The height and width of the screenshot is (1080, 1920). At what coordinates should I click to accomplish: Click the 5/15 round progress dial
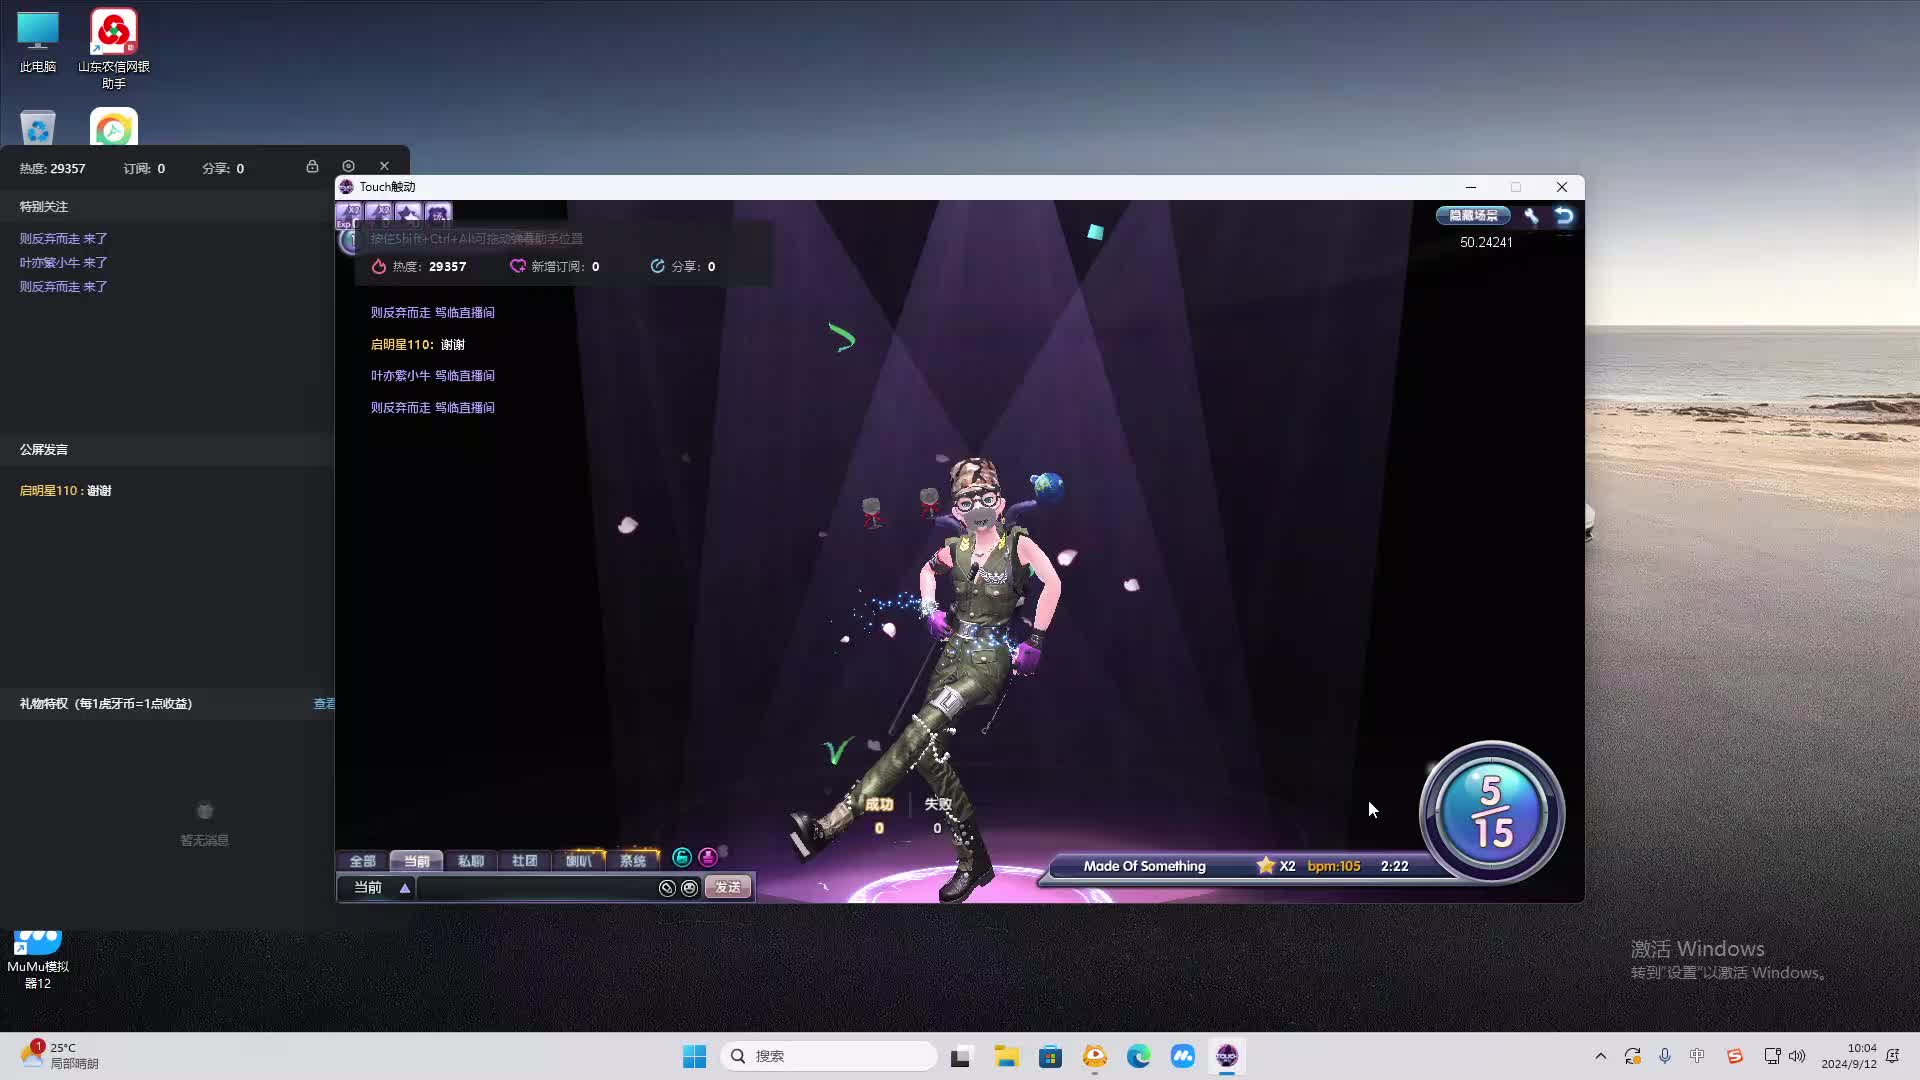1491,812
